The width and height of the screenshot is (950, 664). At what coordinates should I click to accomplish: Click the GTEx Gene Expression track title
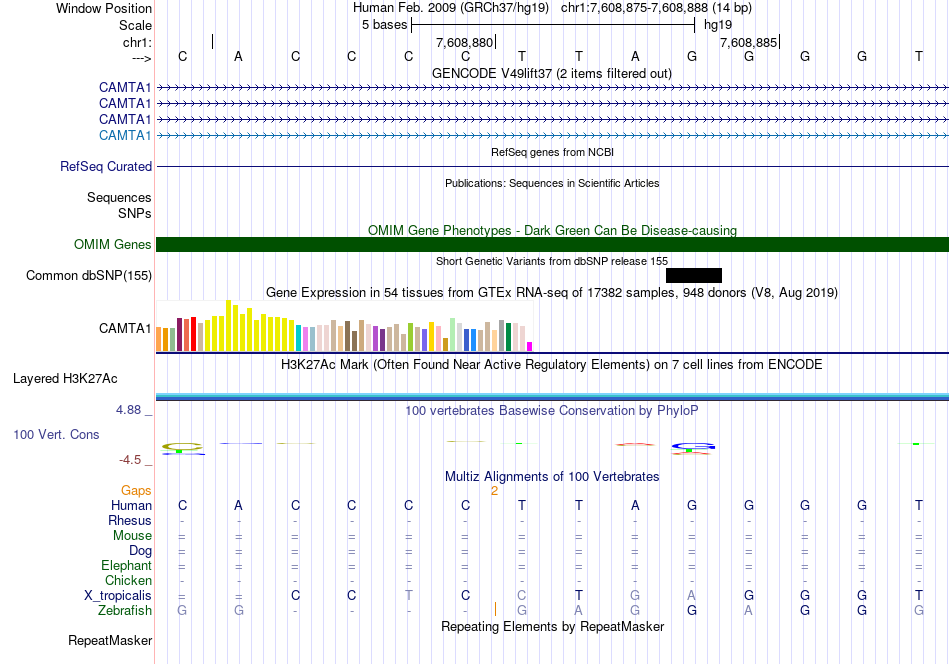552,293
